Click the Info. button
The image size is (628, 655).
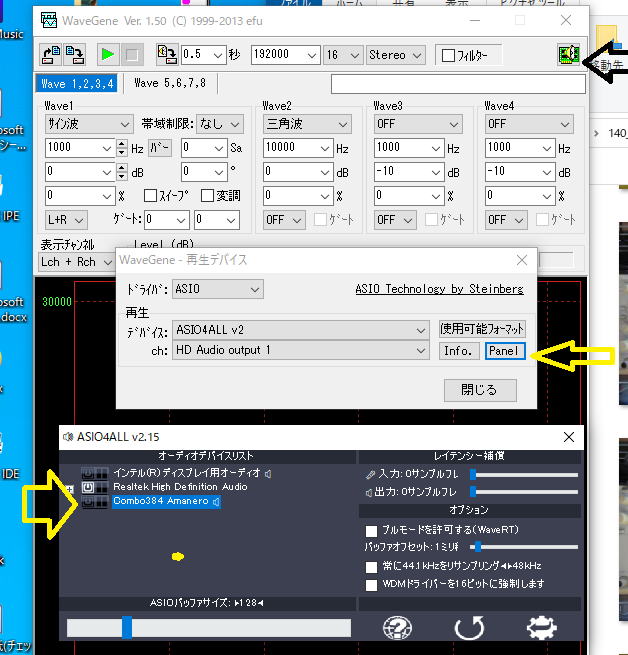click(x=458, y=351)
